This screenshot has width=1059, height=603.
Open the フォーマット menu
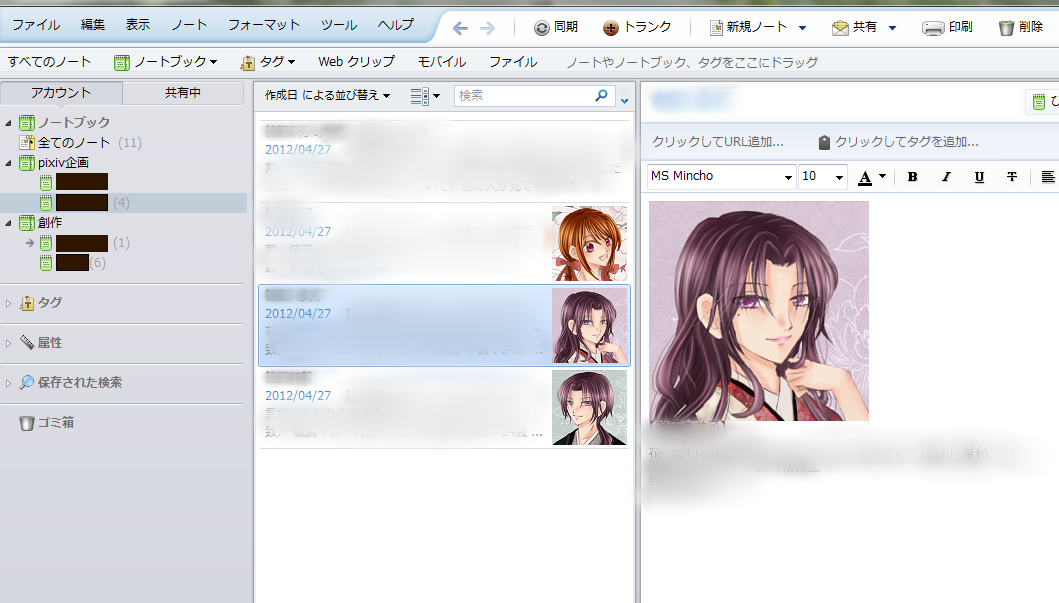point(263,25)
